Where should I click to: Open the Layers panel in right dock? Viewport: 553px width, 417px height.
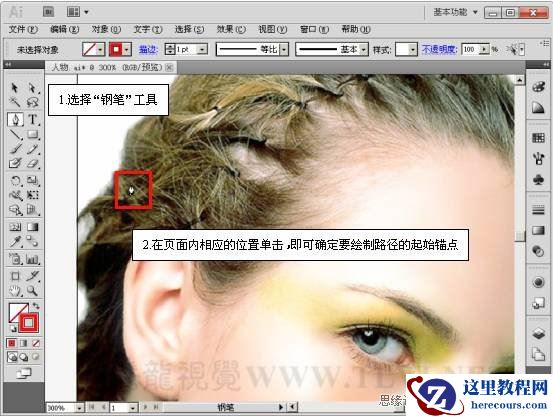(x=538, y=333)
